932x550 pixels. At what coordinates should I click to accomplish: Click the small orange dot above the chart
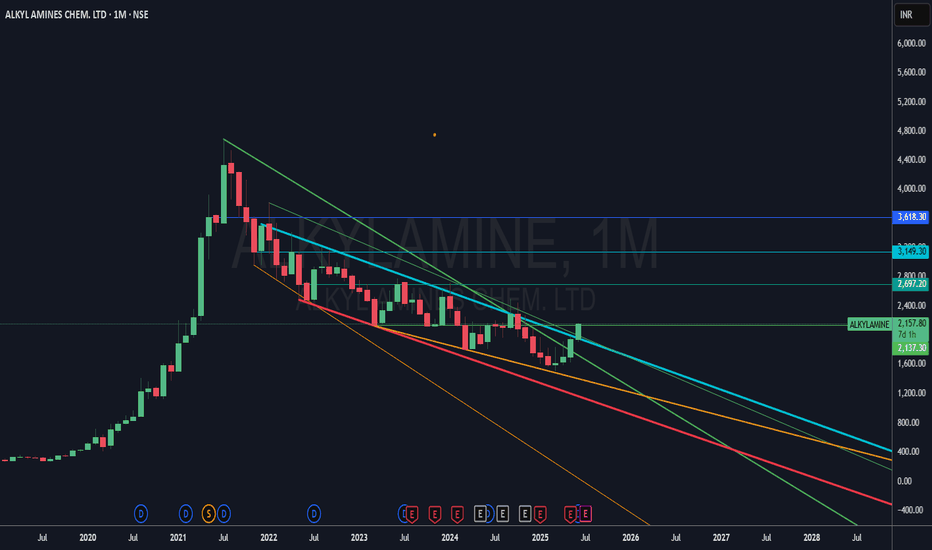point(434,135)
